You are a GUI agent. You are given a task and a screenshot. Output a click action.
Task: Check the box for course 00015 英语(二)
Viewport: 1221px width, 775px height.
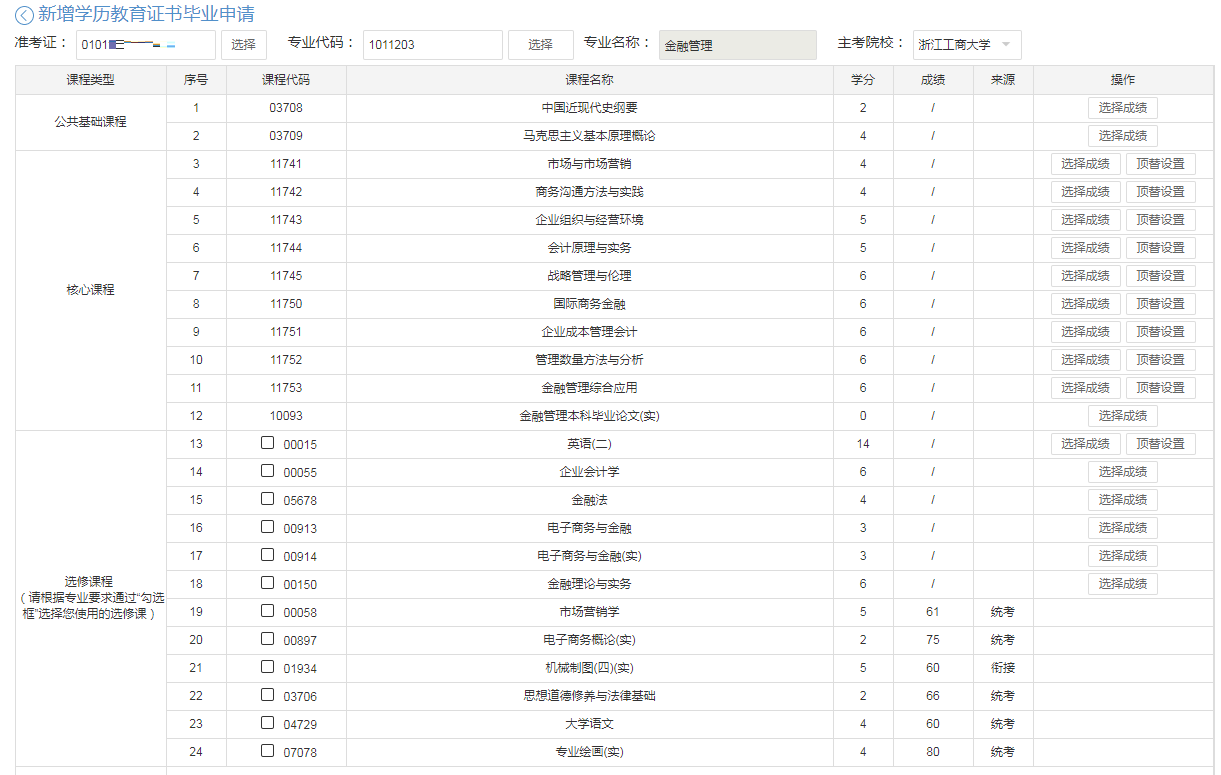click(x=267, y=442)
